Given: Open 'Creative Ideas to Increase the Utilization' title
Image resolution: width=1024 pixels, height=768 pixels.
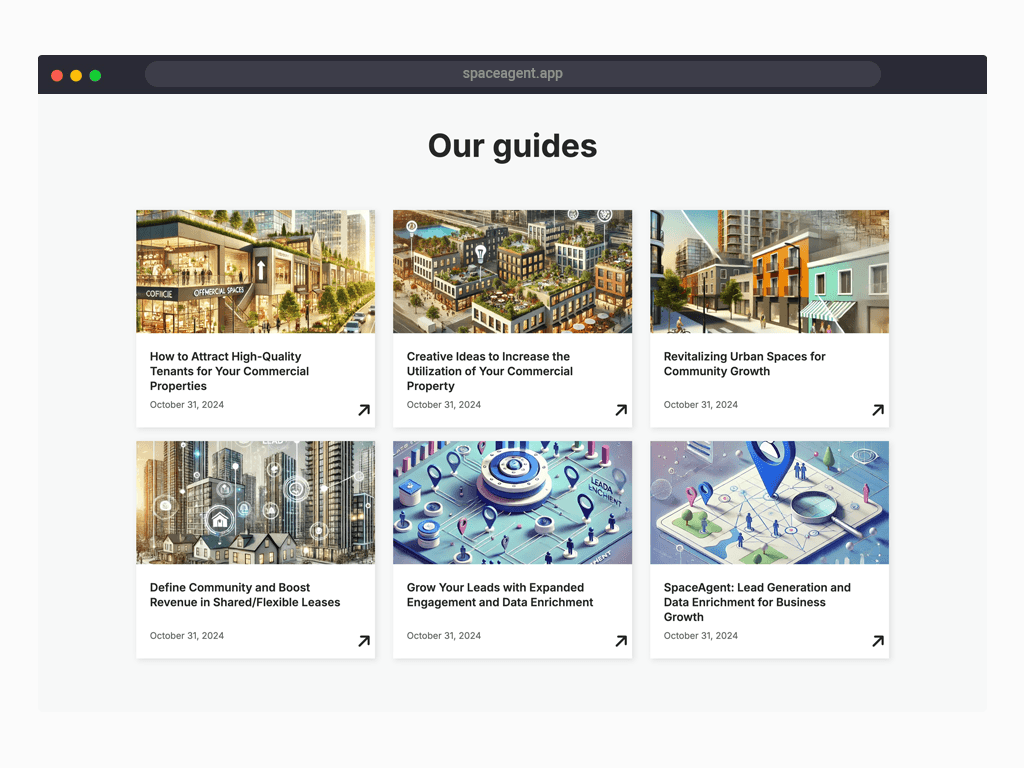Looking at the screenshot, I should 490,371.
